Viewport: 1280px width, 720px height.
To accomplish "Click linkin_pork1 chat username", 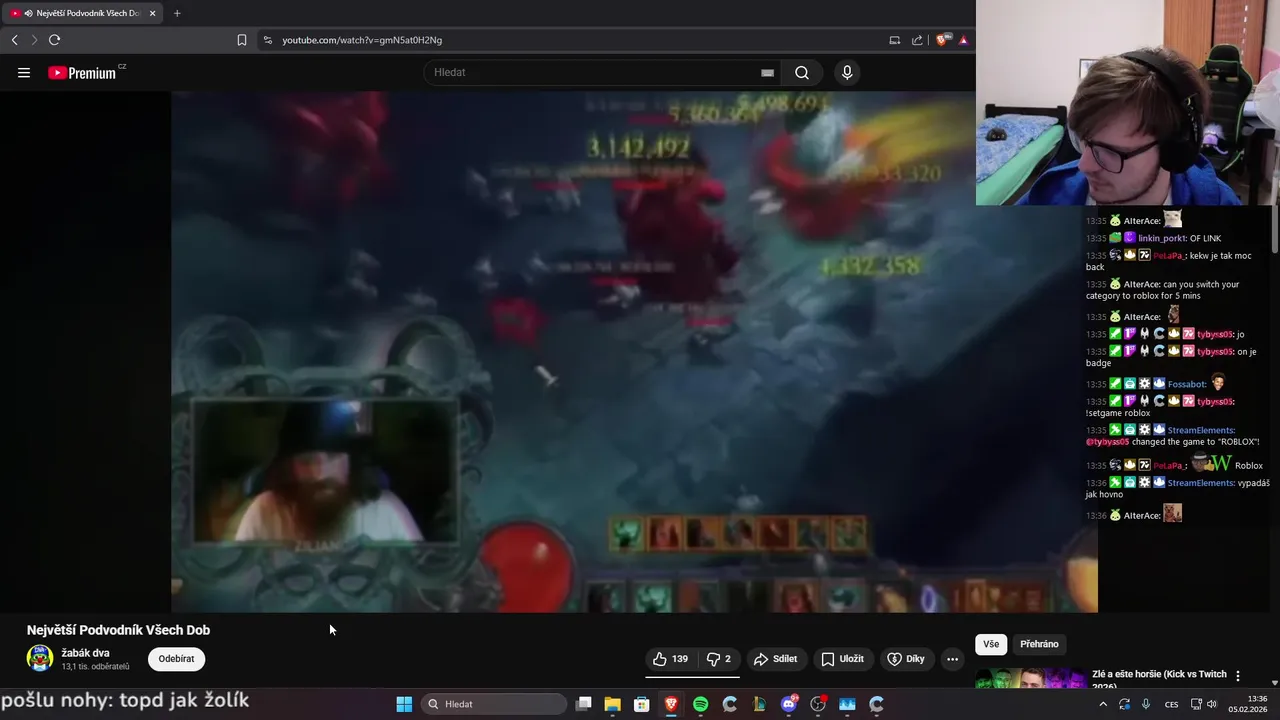I will (1161, 238).
